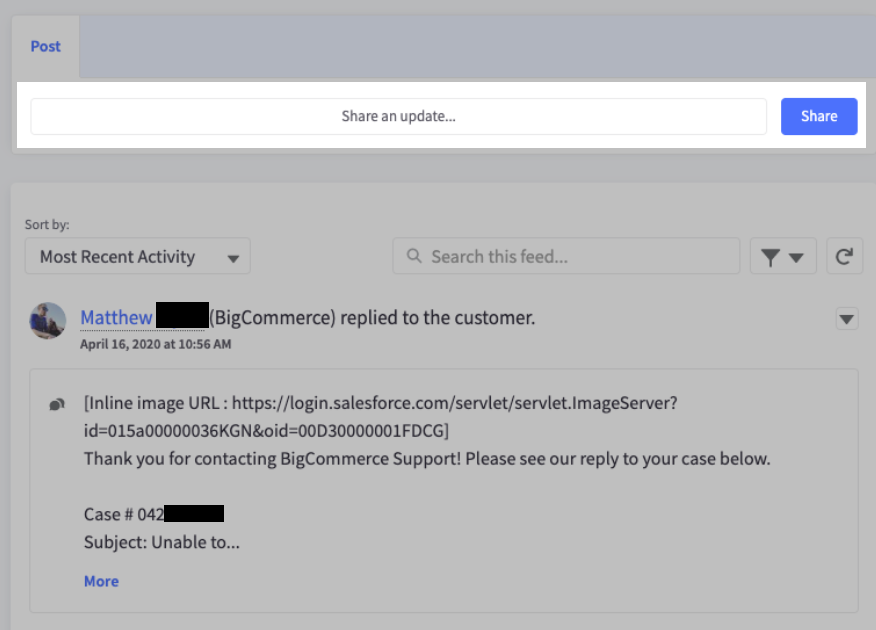876x630 pixels.
Task: Click the Thank you for contacting BigCommerce Support line
Action: tap(427, 459)
